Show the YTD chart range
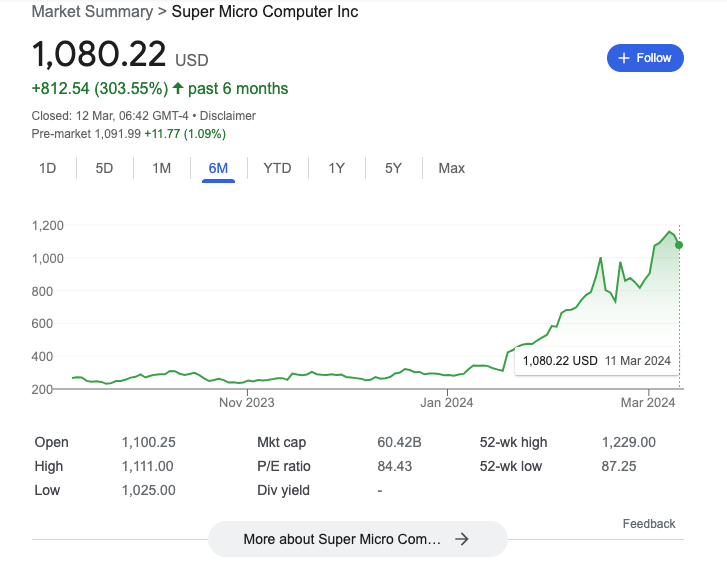The image size is (727, 566). pos(277,168)
